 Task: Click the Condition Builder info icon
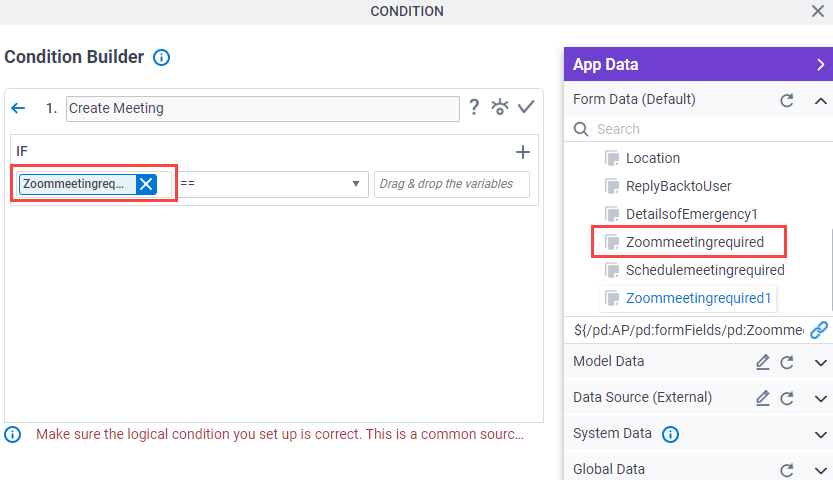coord(162,57)
